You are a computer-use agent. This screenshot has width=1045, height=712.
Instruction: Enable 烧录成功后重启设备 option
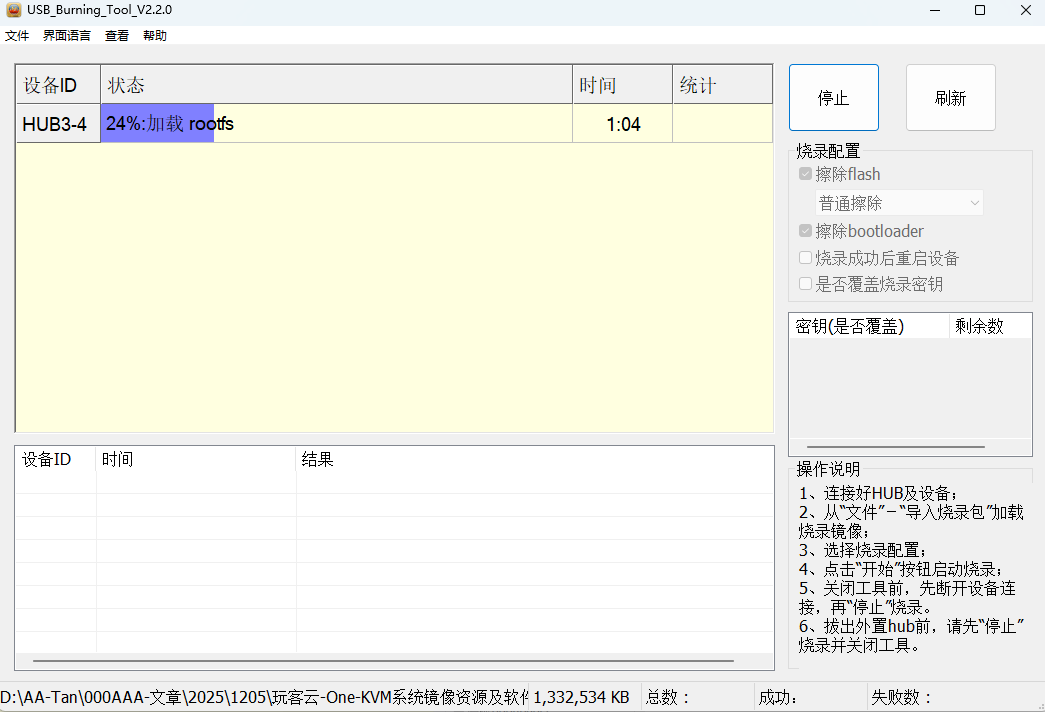[805, 257]
